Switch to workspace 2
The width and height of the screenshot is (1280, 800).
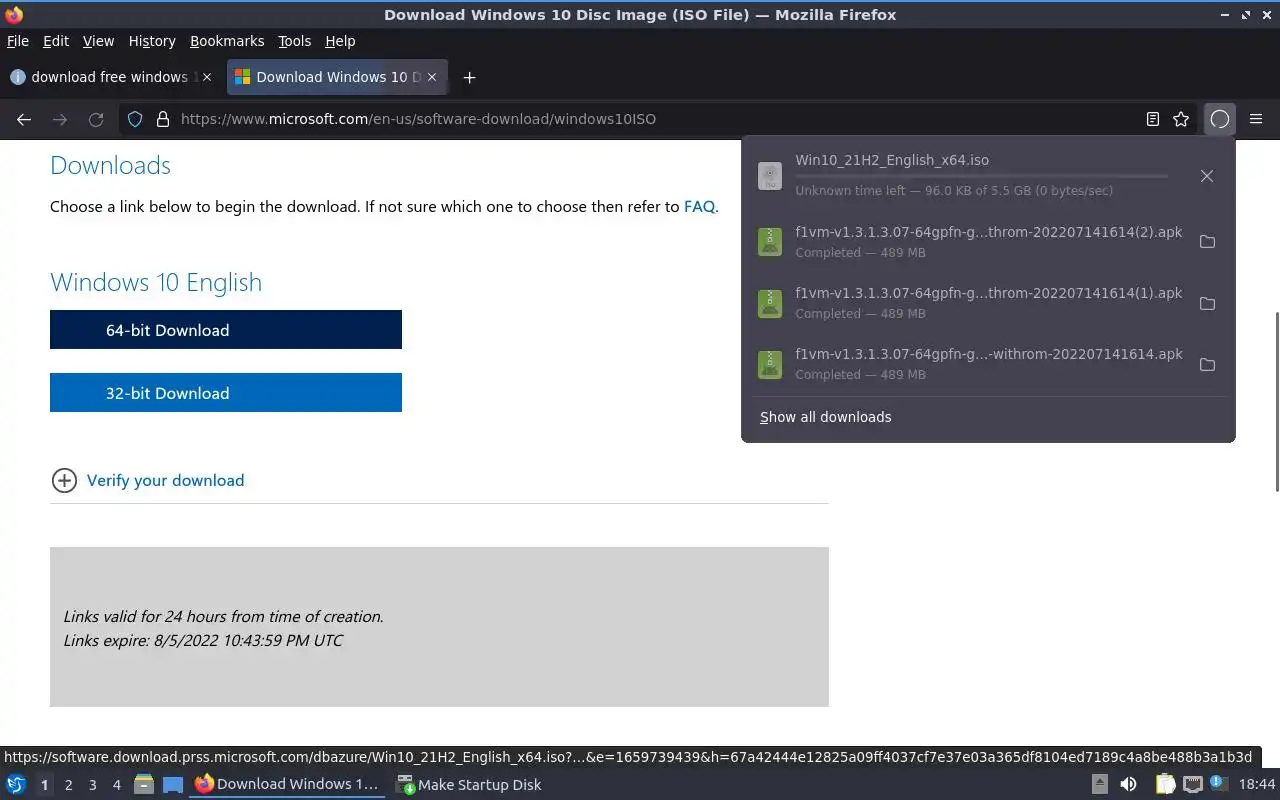click(x=68, y=785)
